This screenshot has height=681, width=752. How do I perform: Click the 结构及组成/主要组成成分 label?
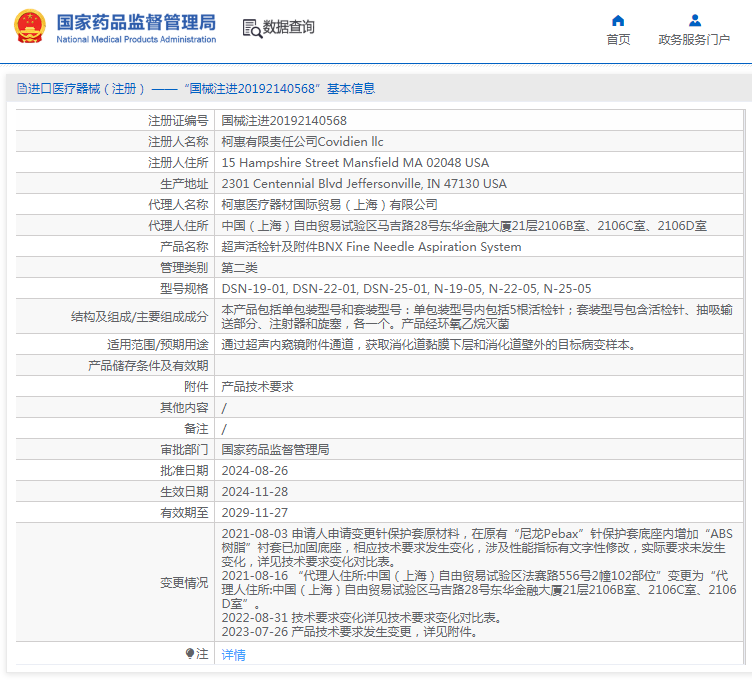click(140, 317)
